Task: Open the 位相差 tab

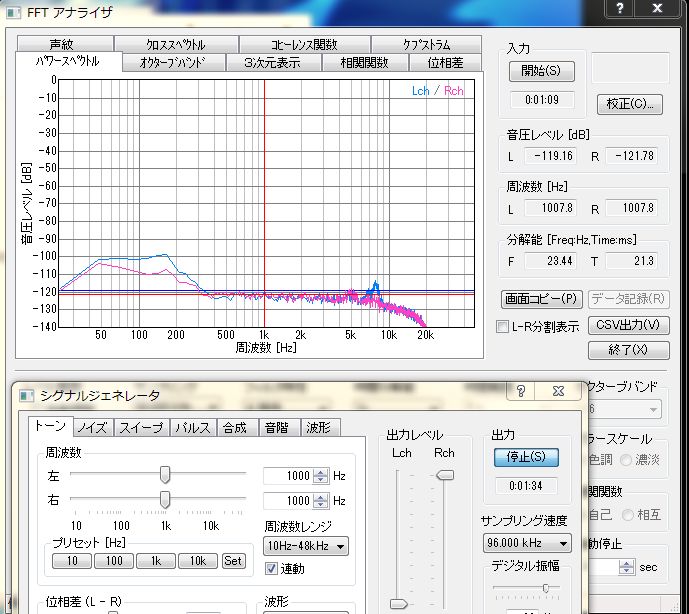Action: [446, 62]
